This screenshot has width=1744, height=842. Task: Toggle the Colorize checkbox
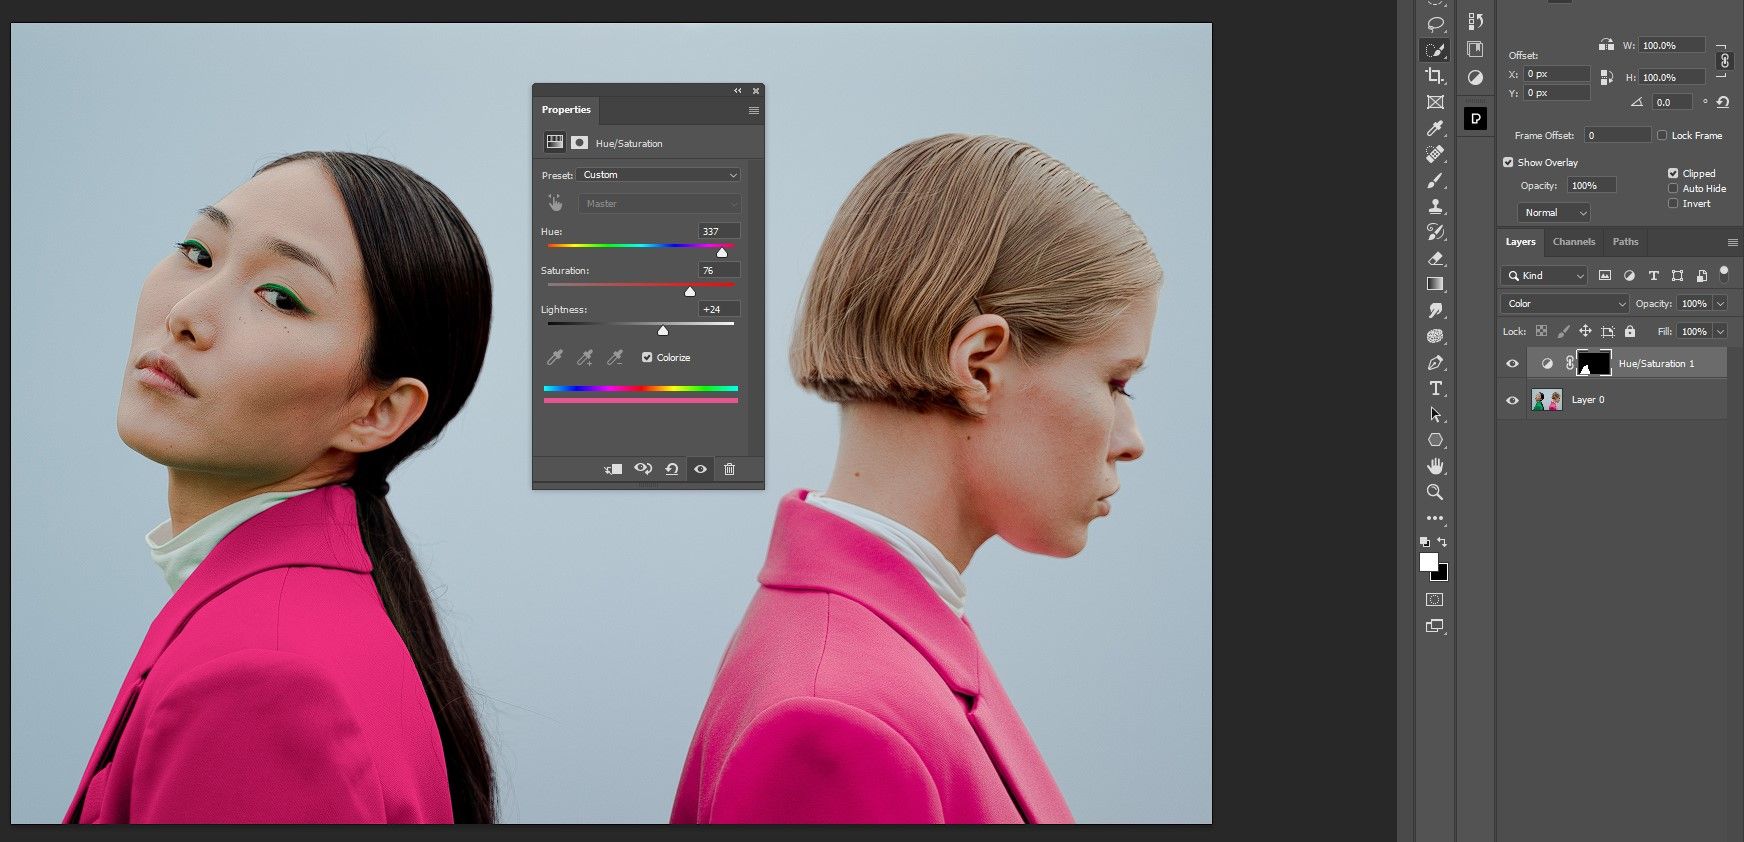coord(647,357)
